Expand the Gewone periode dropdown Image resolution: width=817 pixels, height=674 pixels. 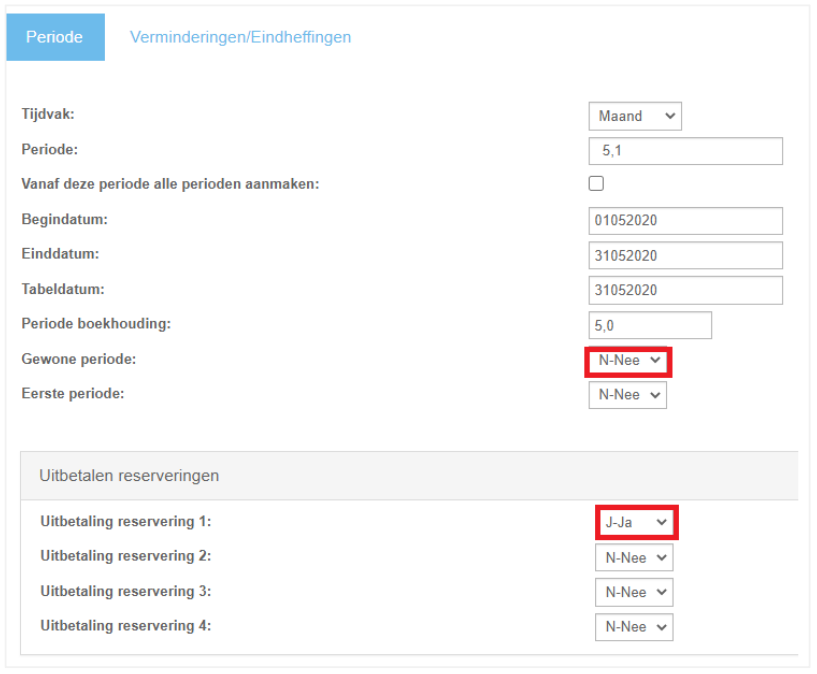[628, 360]
